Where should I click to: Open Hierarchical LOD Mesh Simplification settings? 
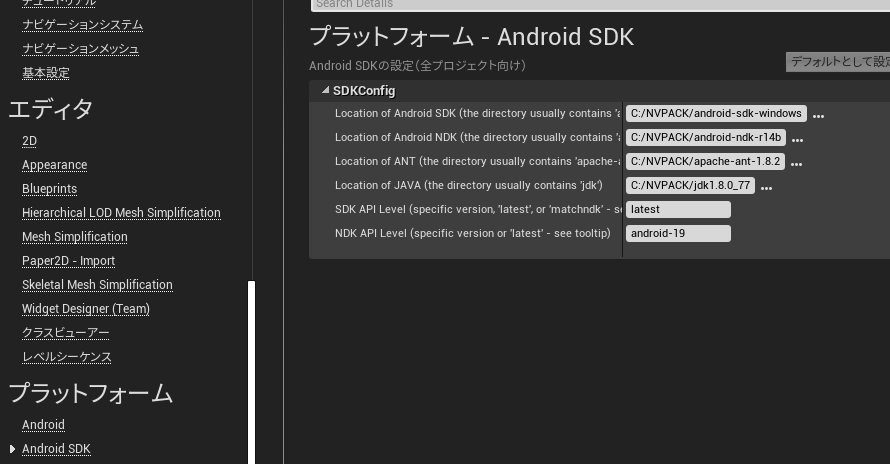pos(121,212)
